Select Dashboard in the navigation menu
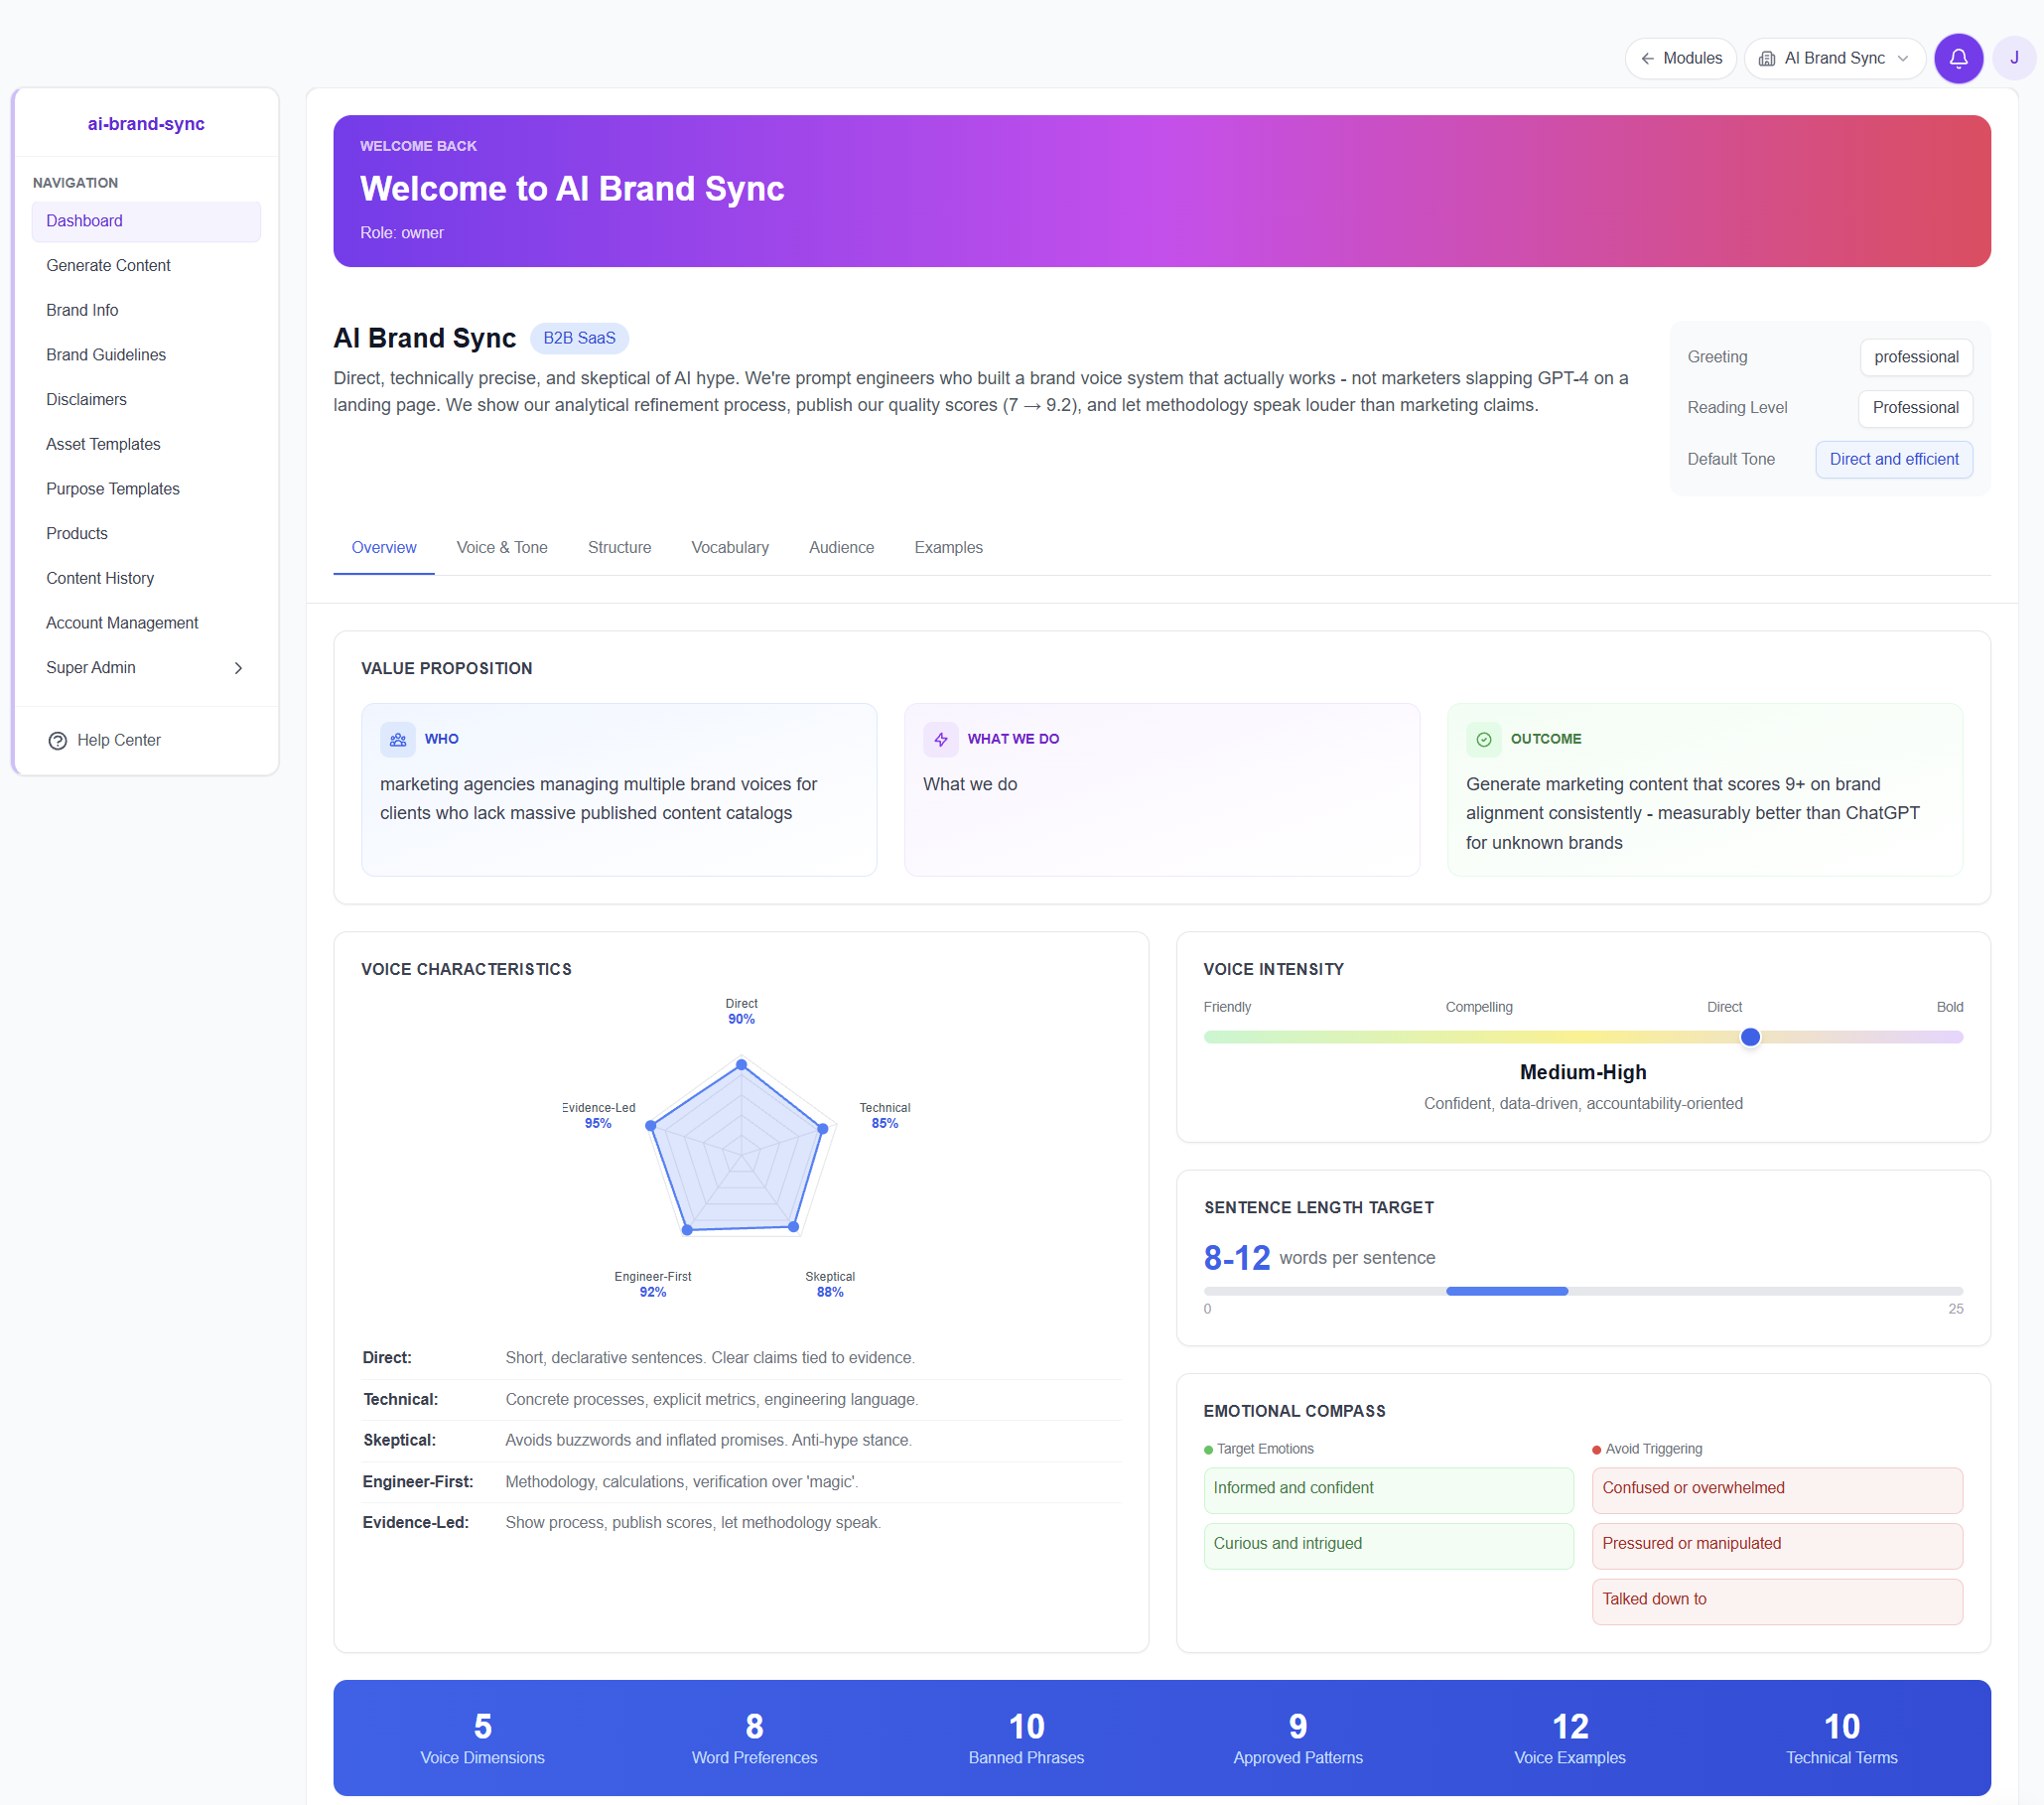Viewport: 2044px width, 1805px height. [x=84, y=221]
